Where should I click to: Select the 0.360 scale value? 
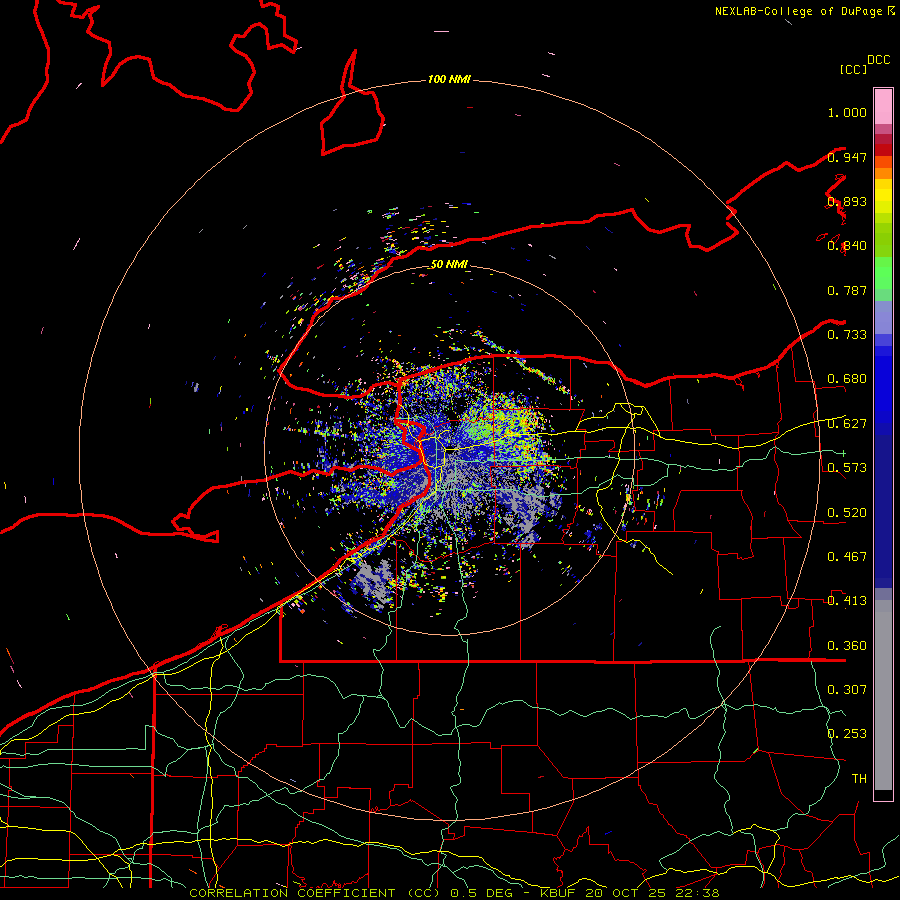[x=847, y=646]
